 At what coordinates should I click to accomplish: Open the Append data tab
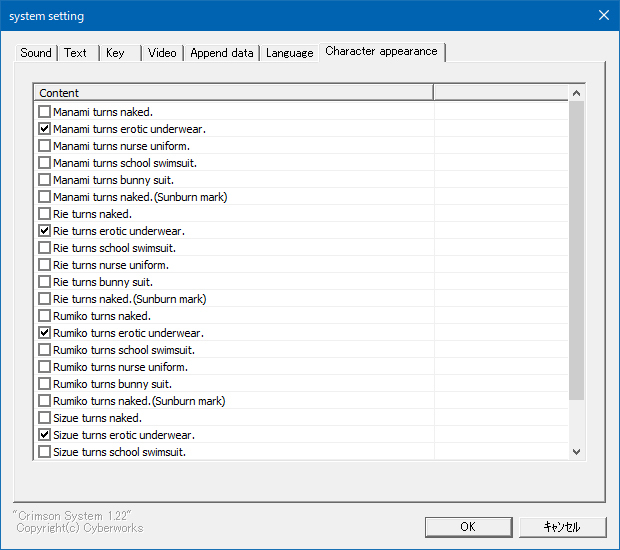click(221, 53)
